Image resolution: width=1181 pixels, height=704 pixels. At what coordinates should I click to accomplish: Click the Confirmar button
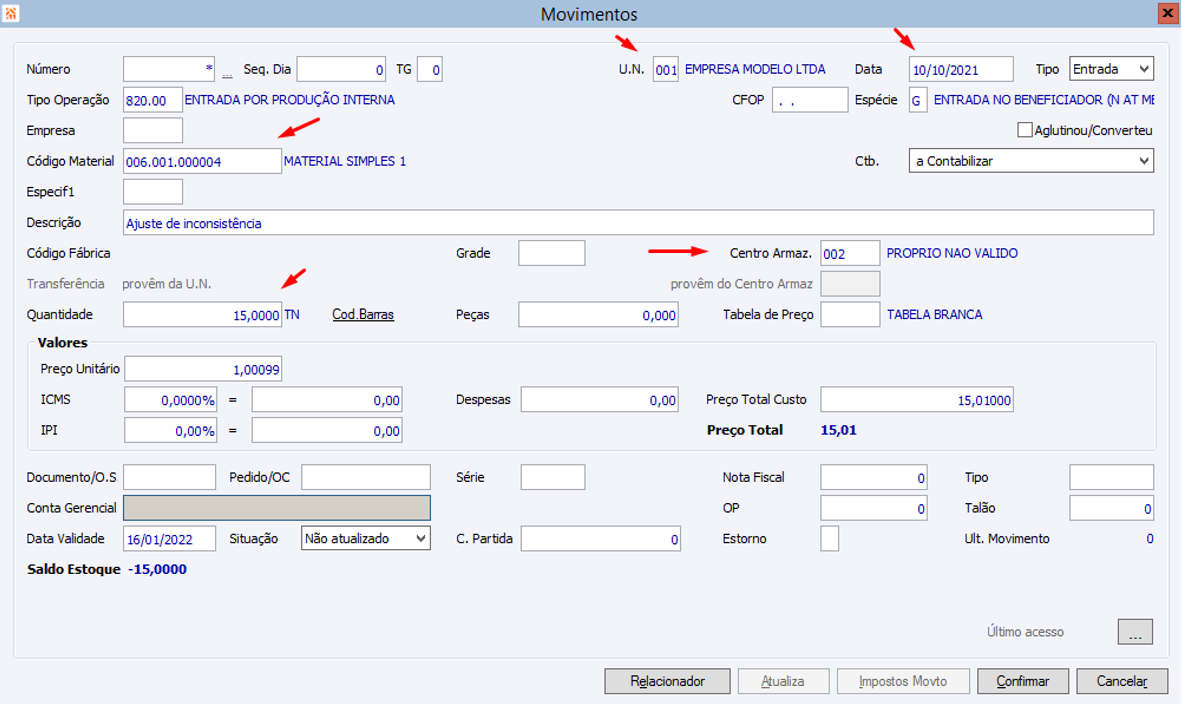click(x=1023, y=681)
